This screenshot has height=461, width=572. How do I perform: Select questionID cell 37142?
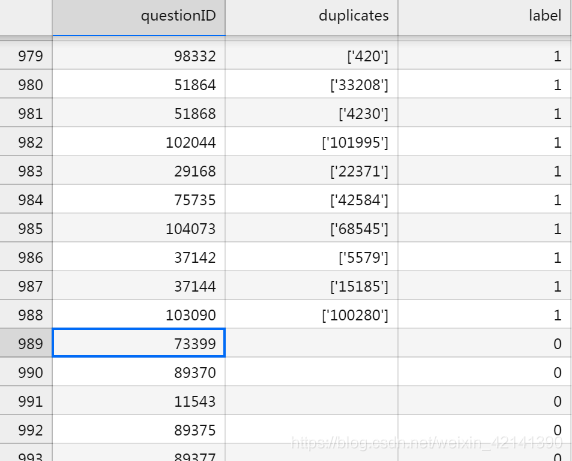(x=139, y=257)
